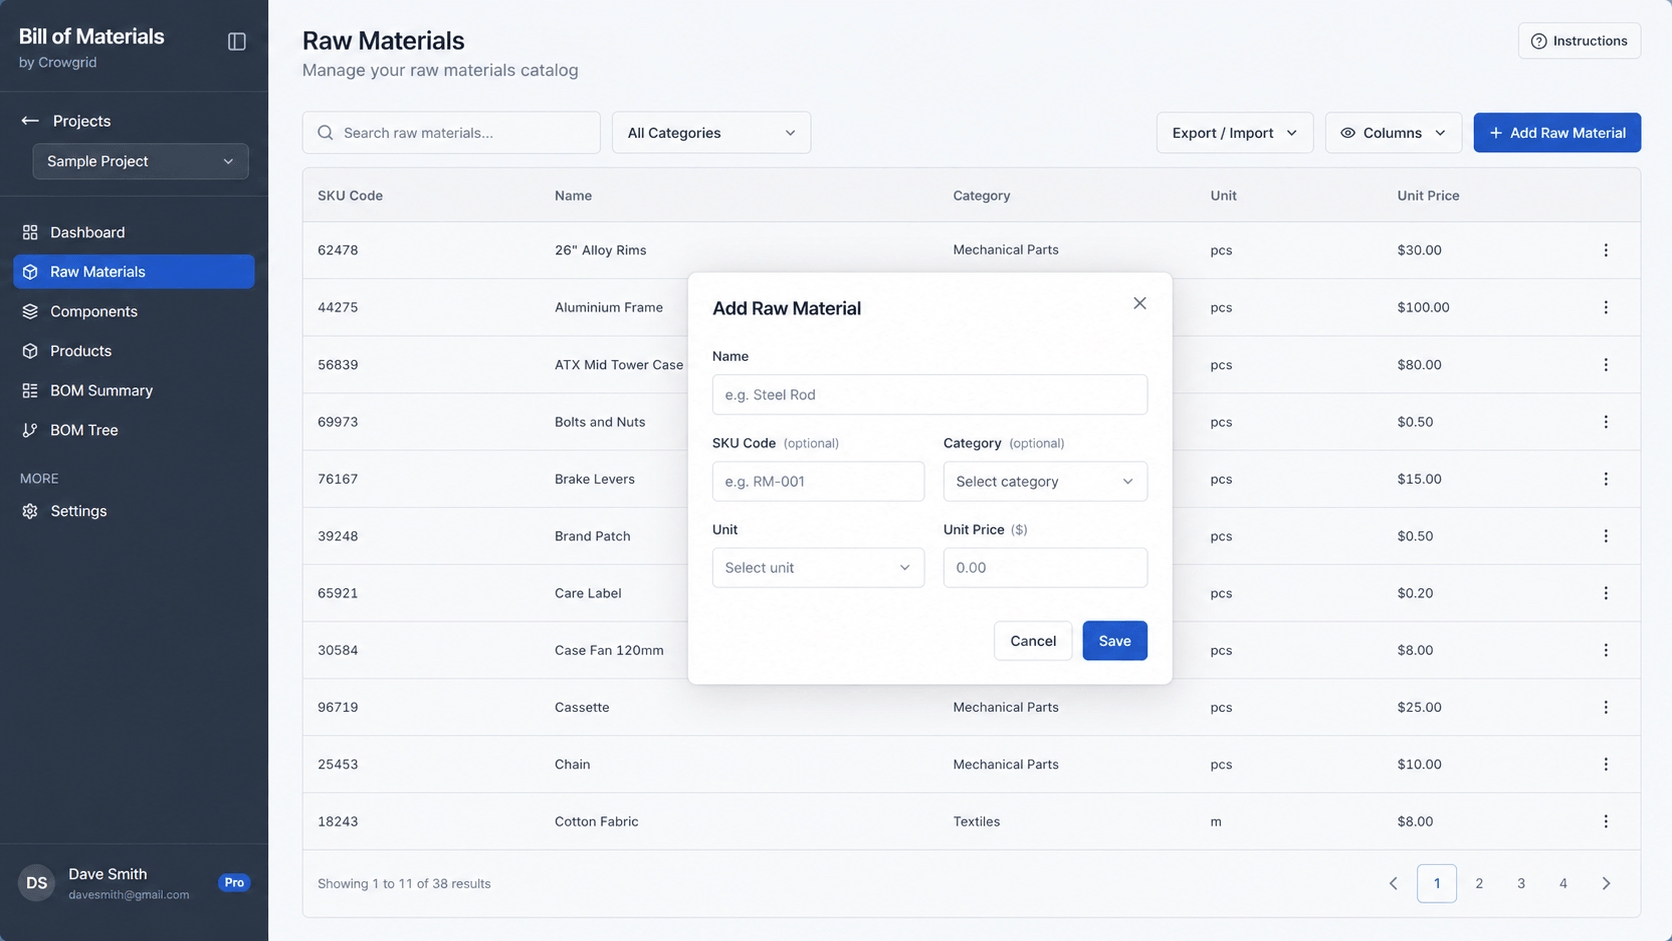
Task: Open the All Categories filter dropdown
Action: click(x=711, y=133)
